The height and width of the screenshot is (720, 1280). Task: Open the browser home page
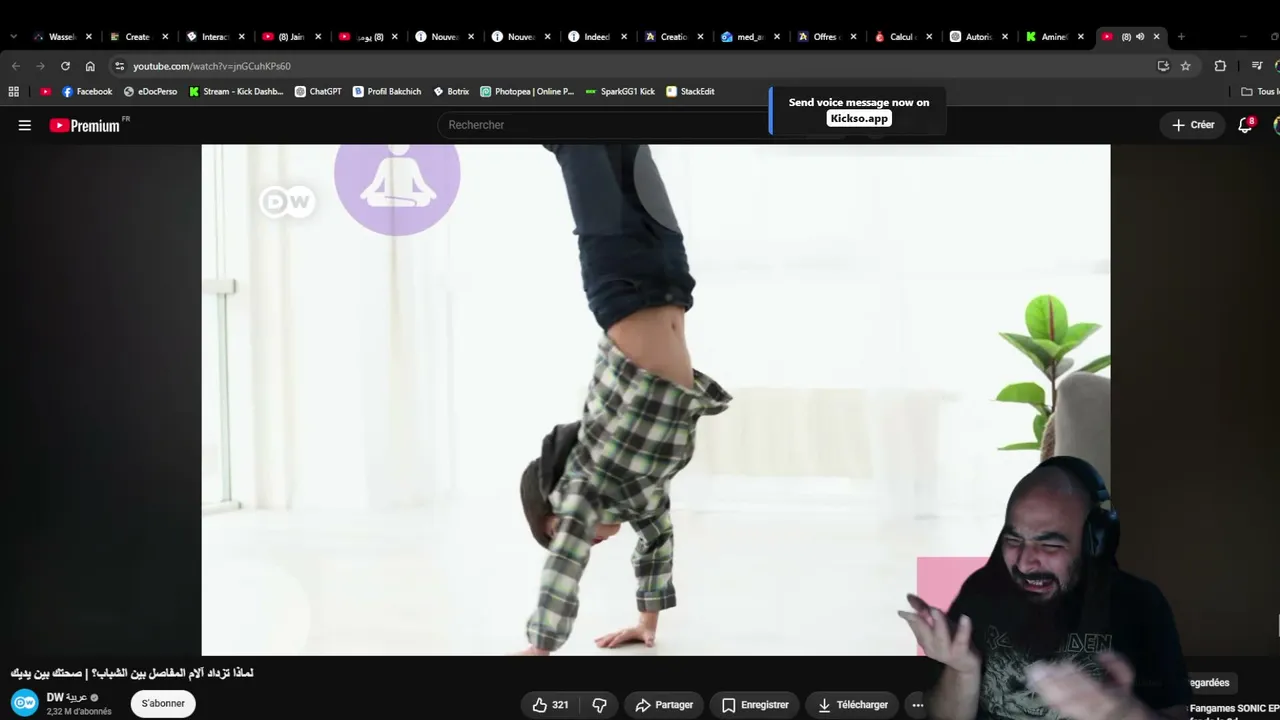click(x=90, y=66)
